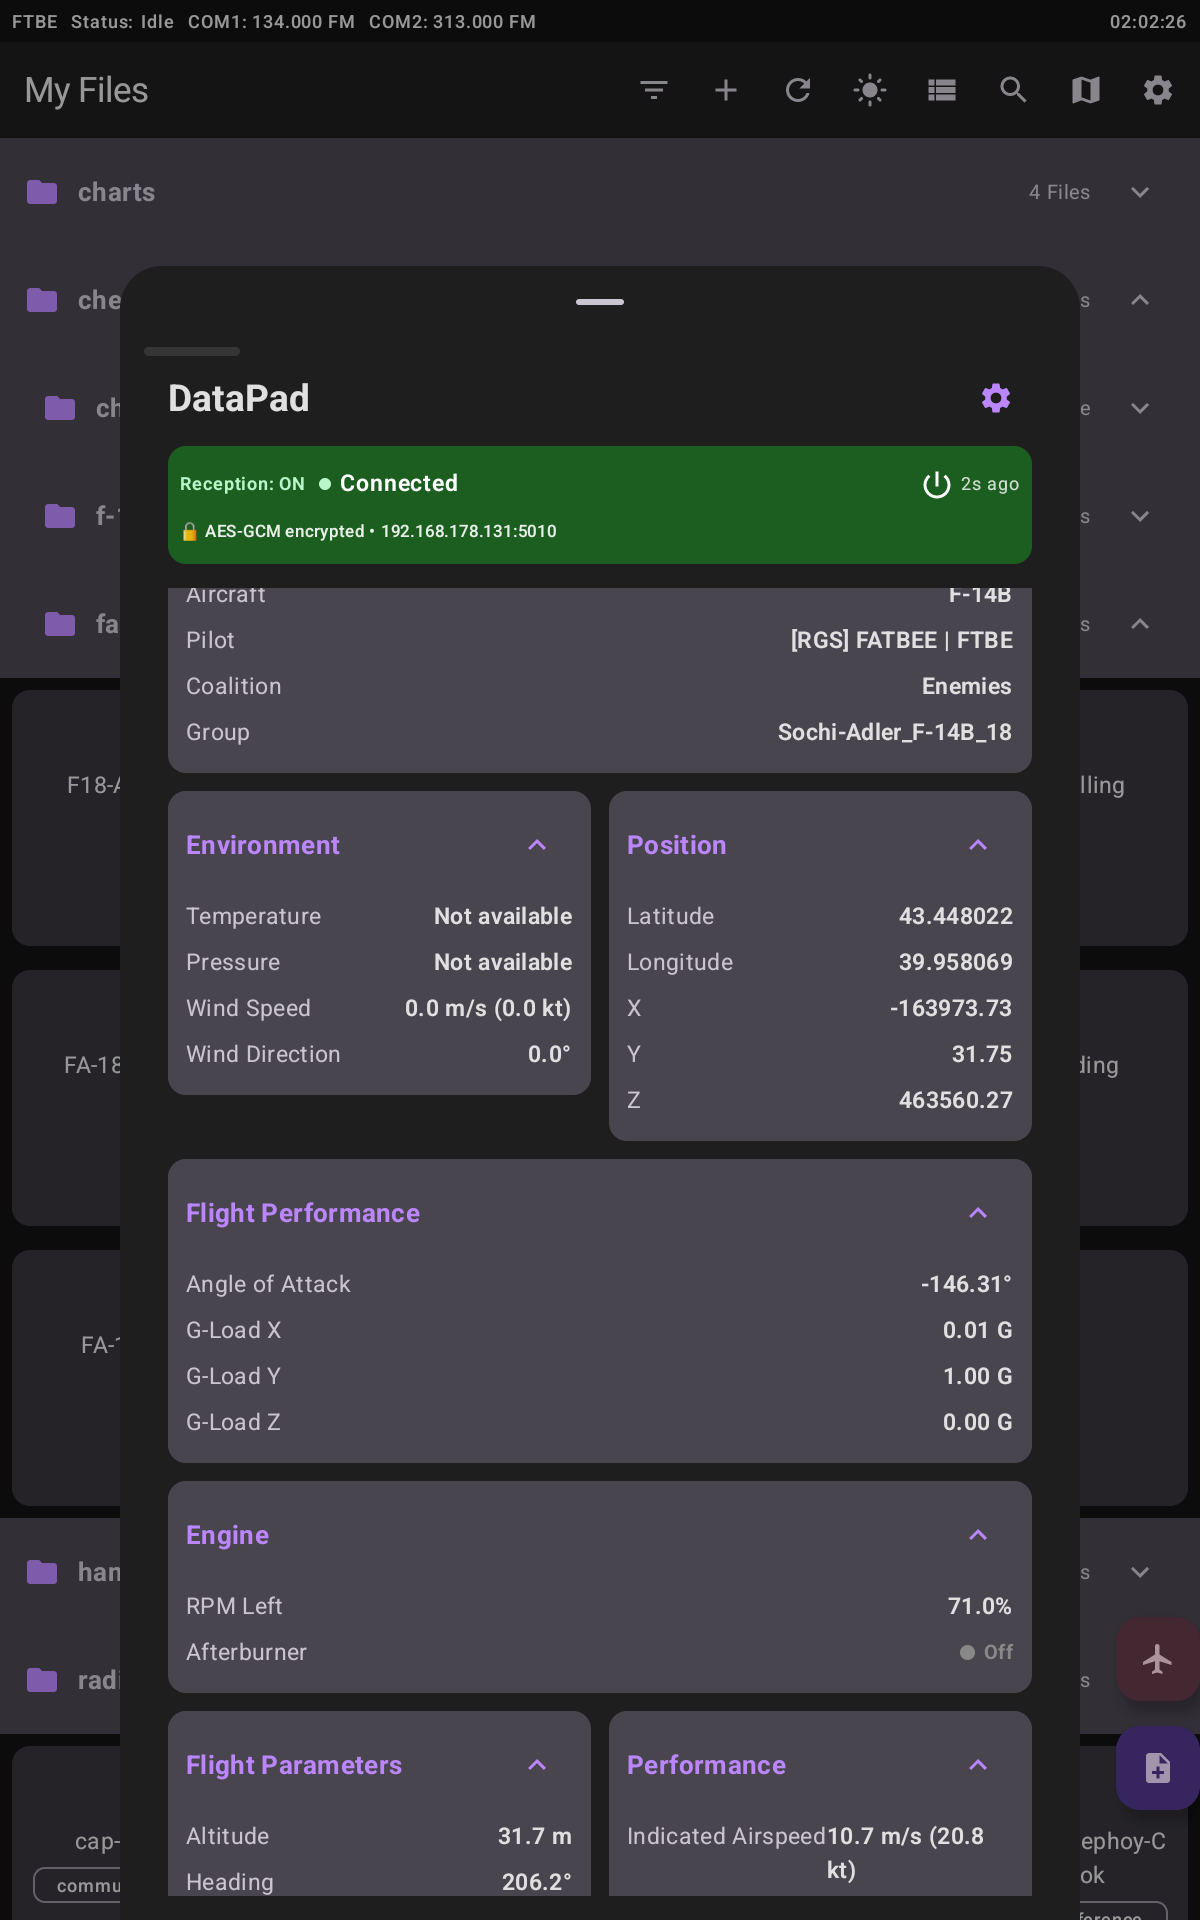Open app settings gear in top bar

(x=1158, y=90)
